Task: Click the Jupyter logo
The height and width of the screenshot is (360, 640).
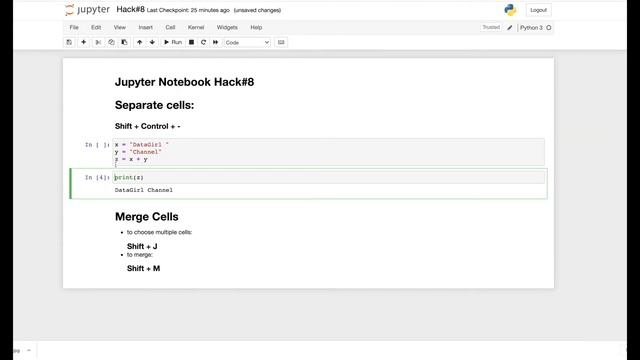Action: tap(87, 10)
